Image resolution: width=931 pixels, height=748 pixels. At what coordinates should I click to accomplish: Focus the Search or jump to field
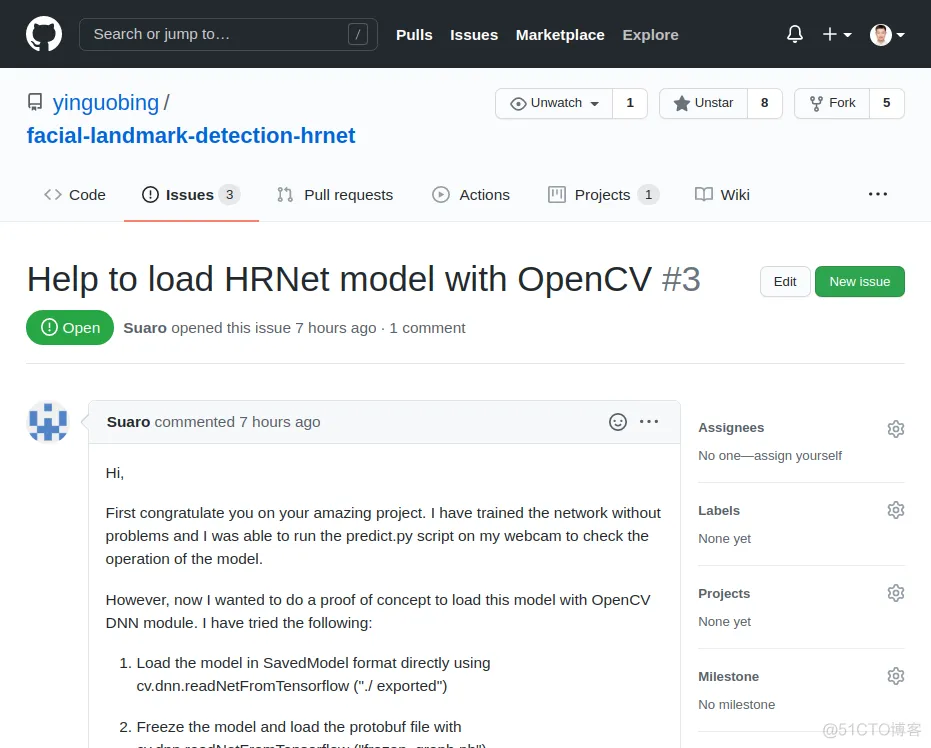tap(228, 34)
